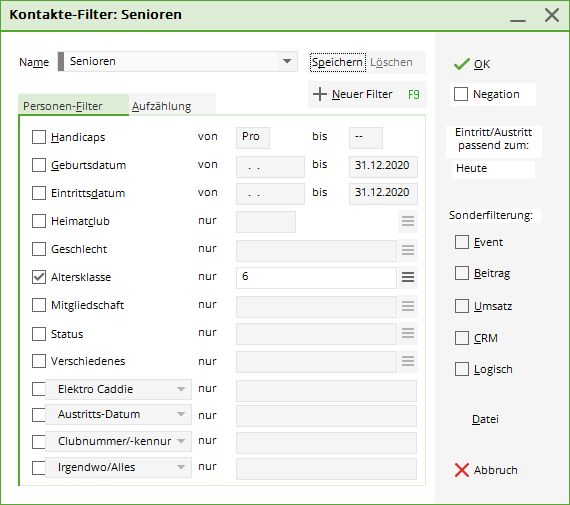
Task: Click the Speichern button
Action: coord(338,62)
